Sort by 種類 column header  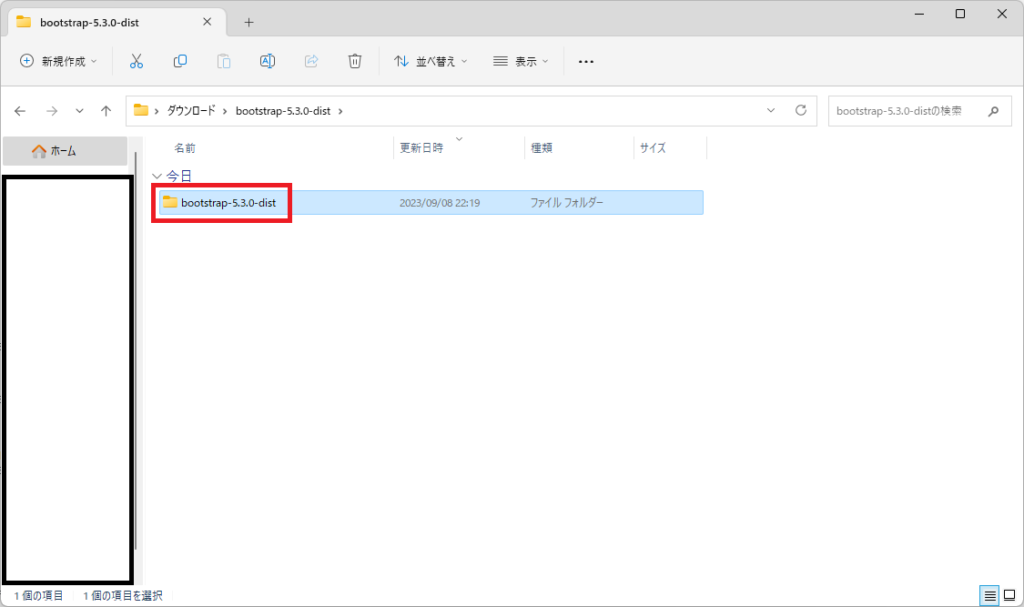541,148
